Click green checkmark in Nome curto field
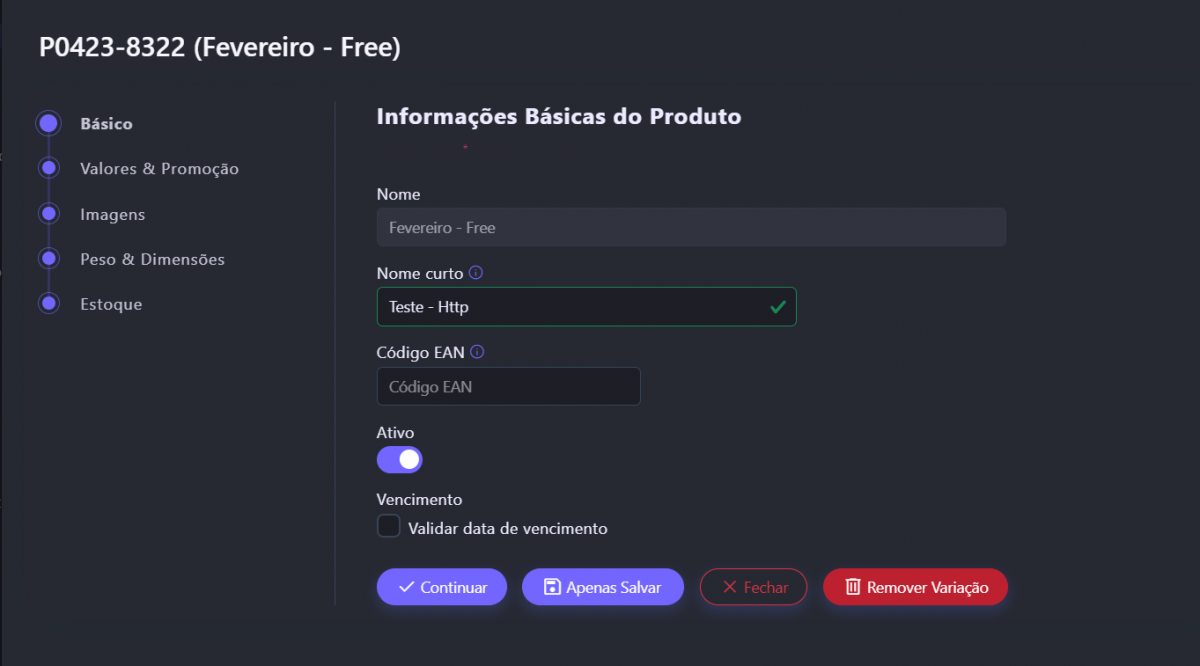1200x666 pixels. tap(778, 307)
